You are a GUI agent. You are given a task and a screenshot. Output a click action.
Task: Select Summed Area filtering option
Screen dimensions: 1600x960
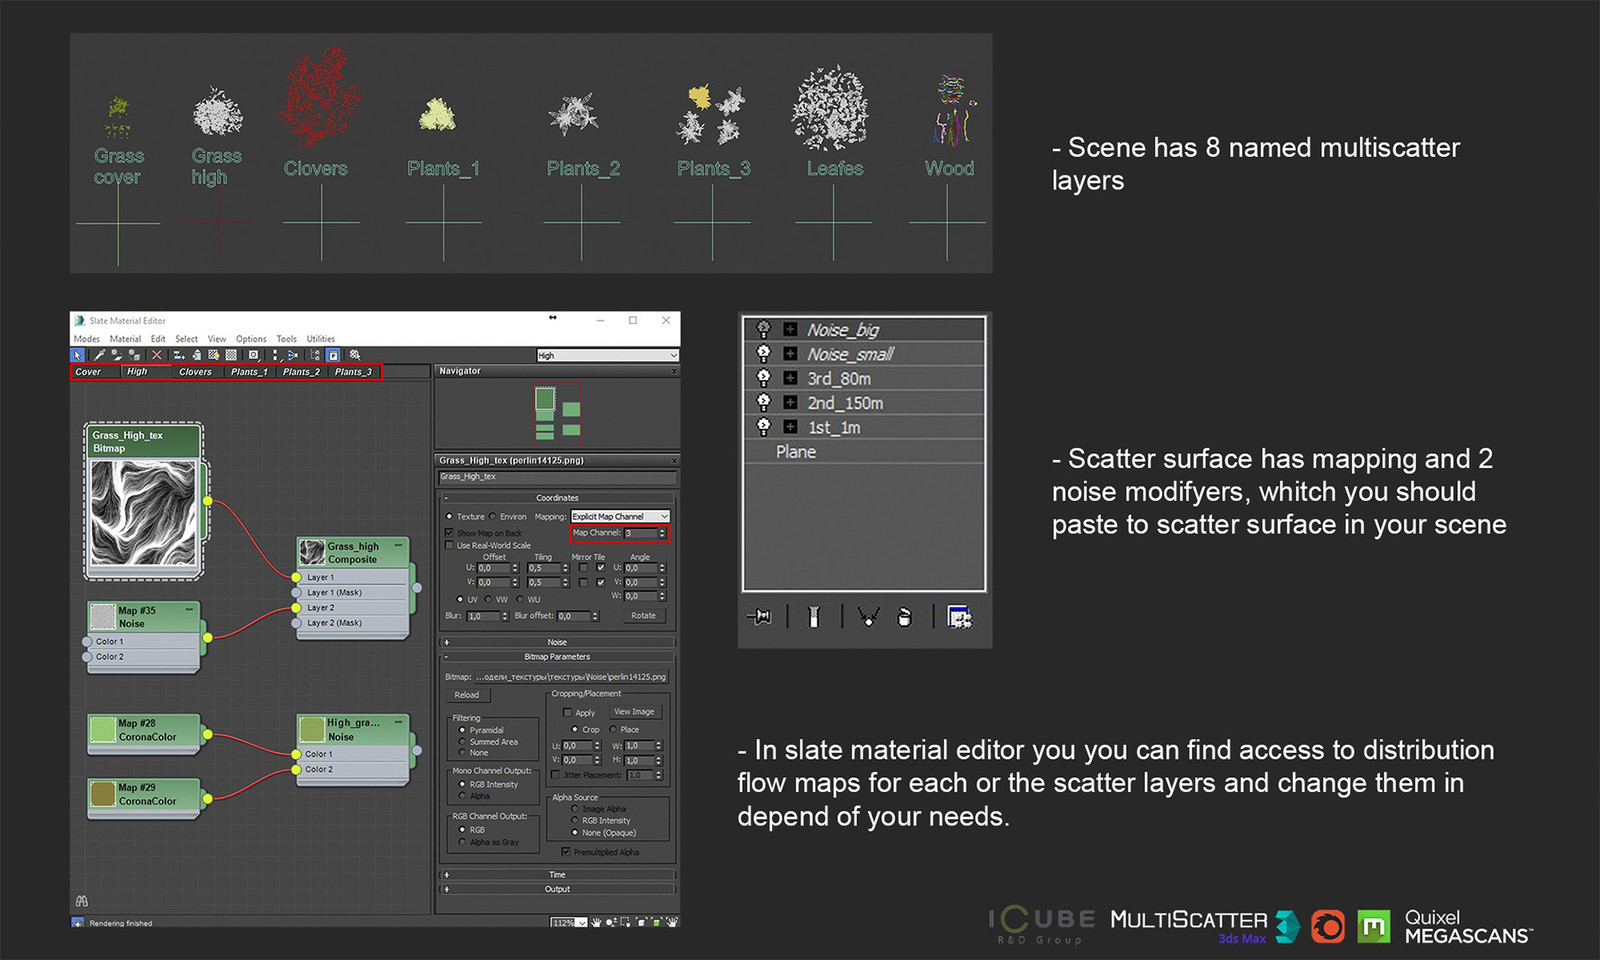point(462,742)
